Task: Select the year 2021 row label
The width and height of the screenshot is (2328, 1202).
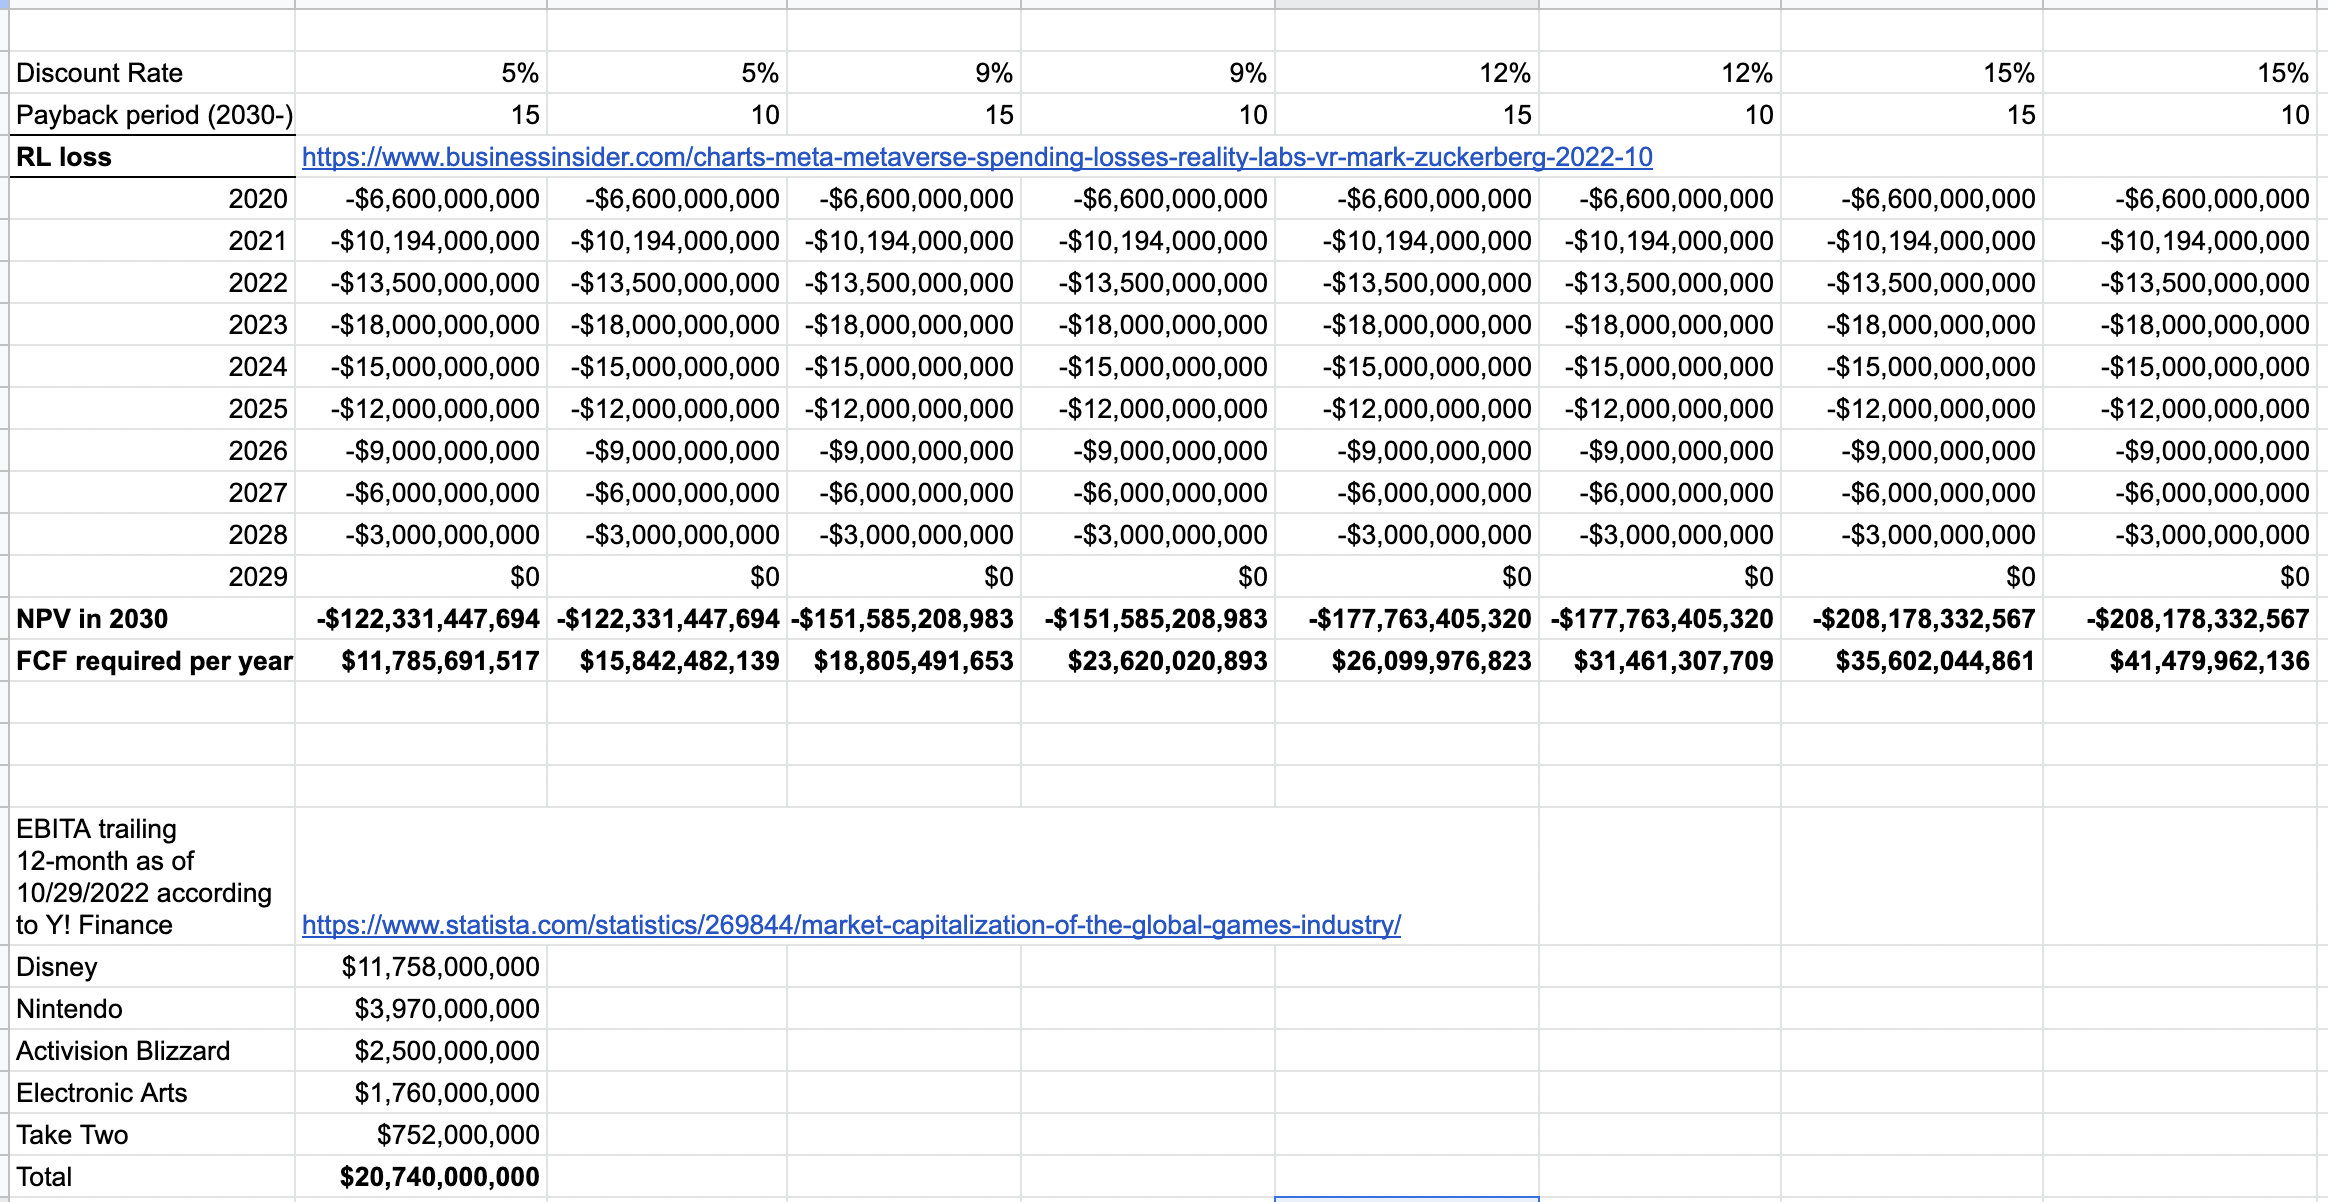Action: pos(152,241)
